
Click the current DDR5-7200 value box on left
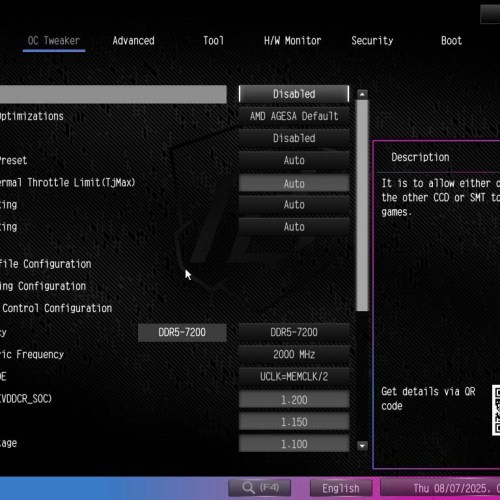coord(182,333)
